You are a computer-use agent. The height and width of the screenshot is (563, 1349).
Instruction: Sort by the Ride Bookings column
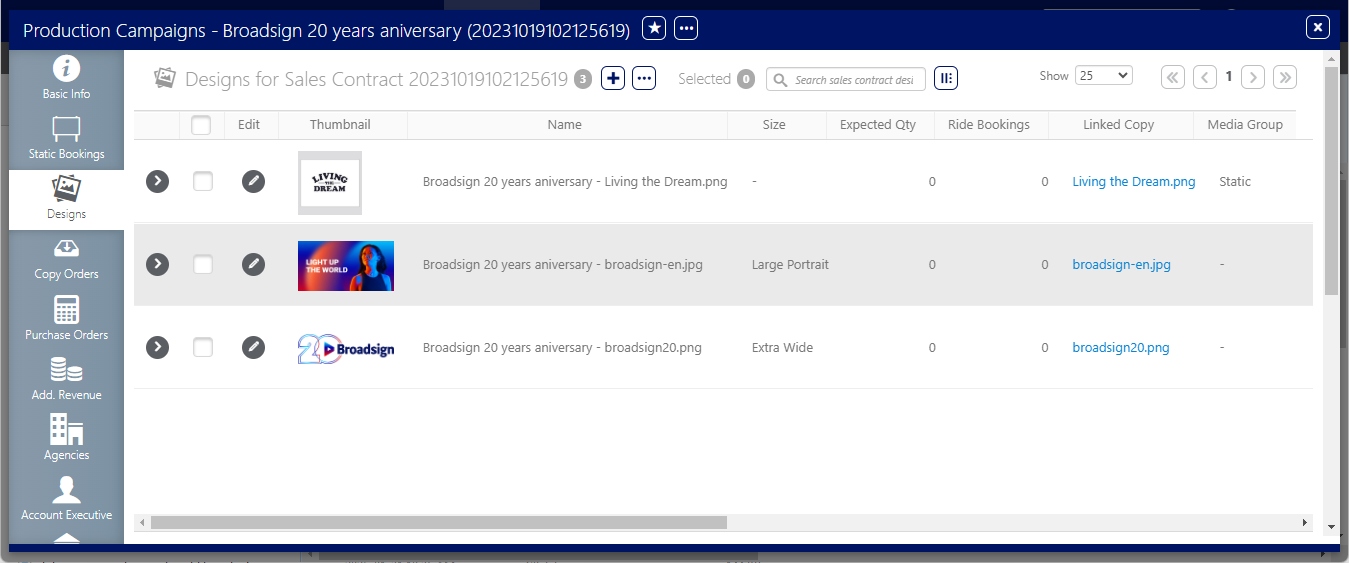pos(989,125)
